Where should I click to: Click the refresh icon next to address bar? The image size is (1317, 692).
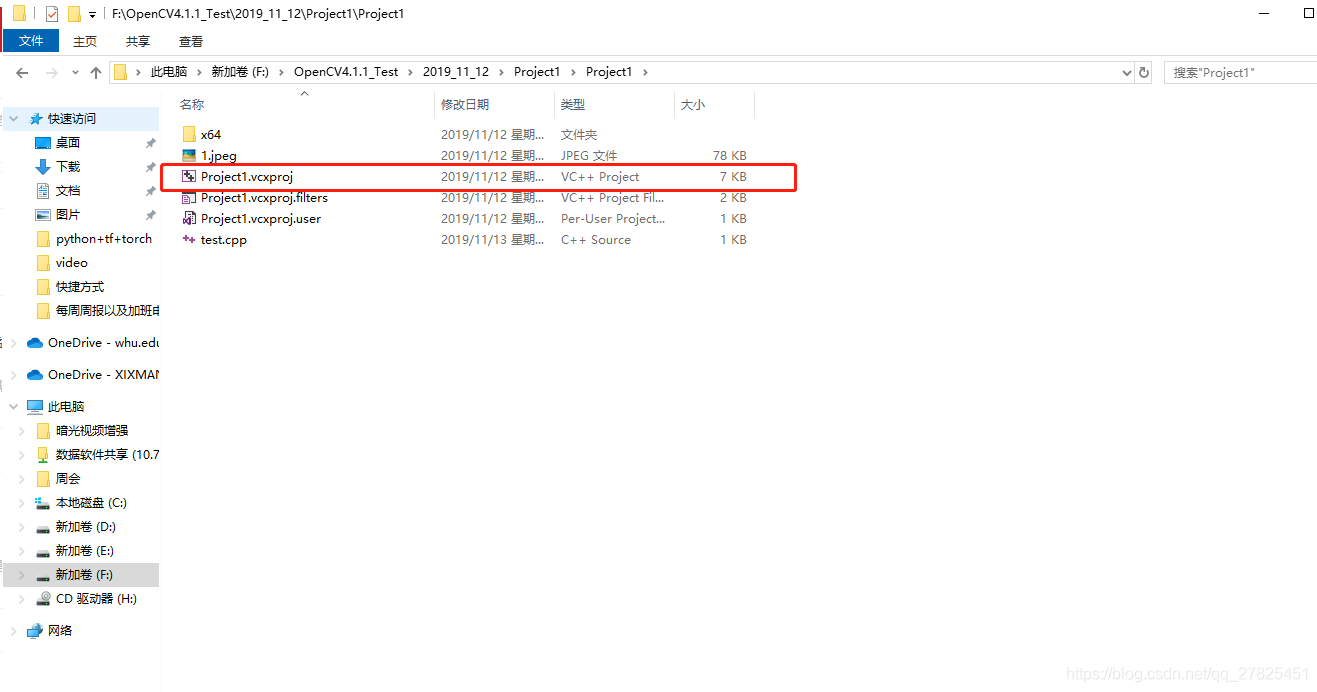click(1143, 71)
